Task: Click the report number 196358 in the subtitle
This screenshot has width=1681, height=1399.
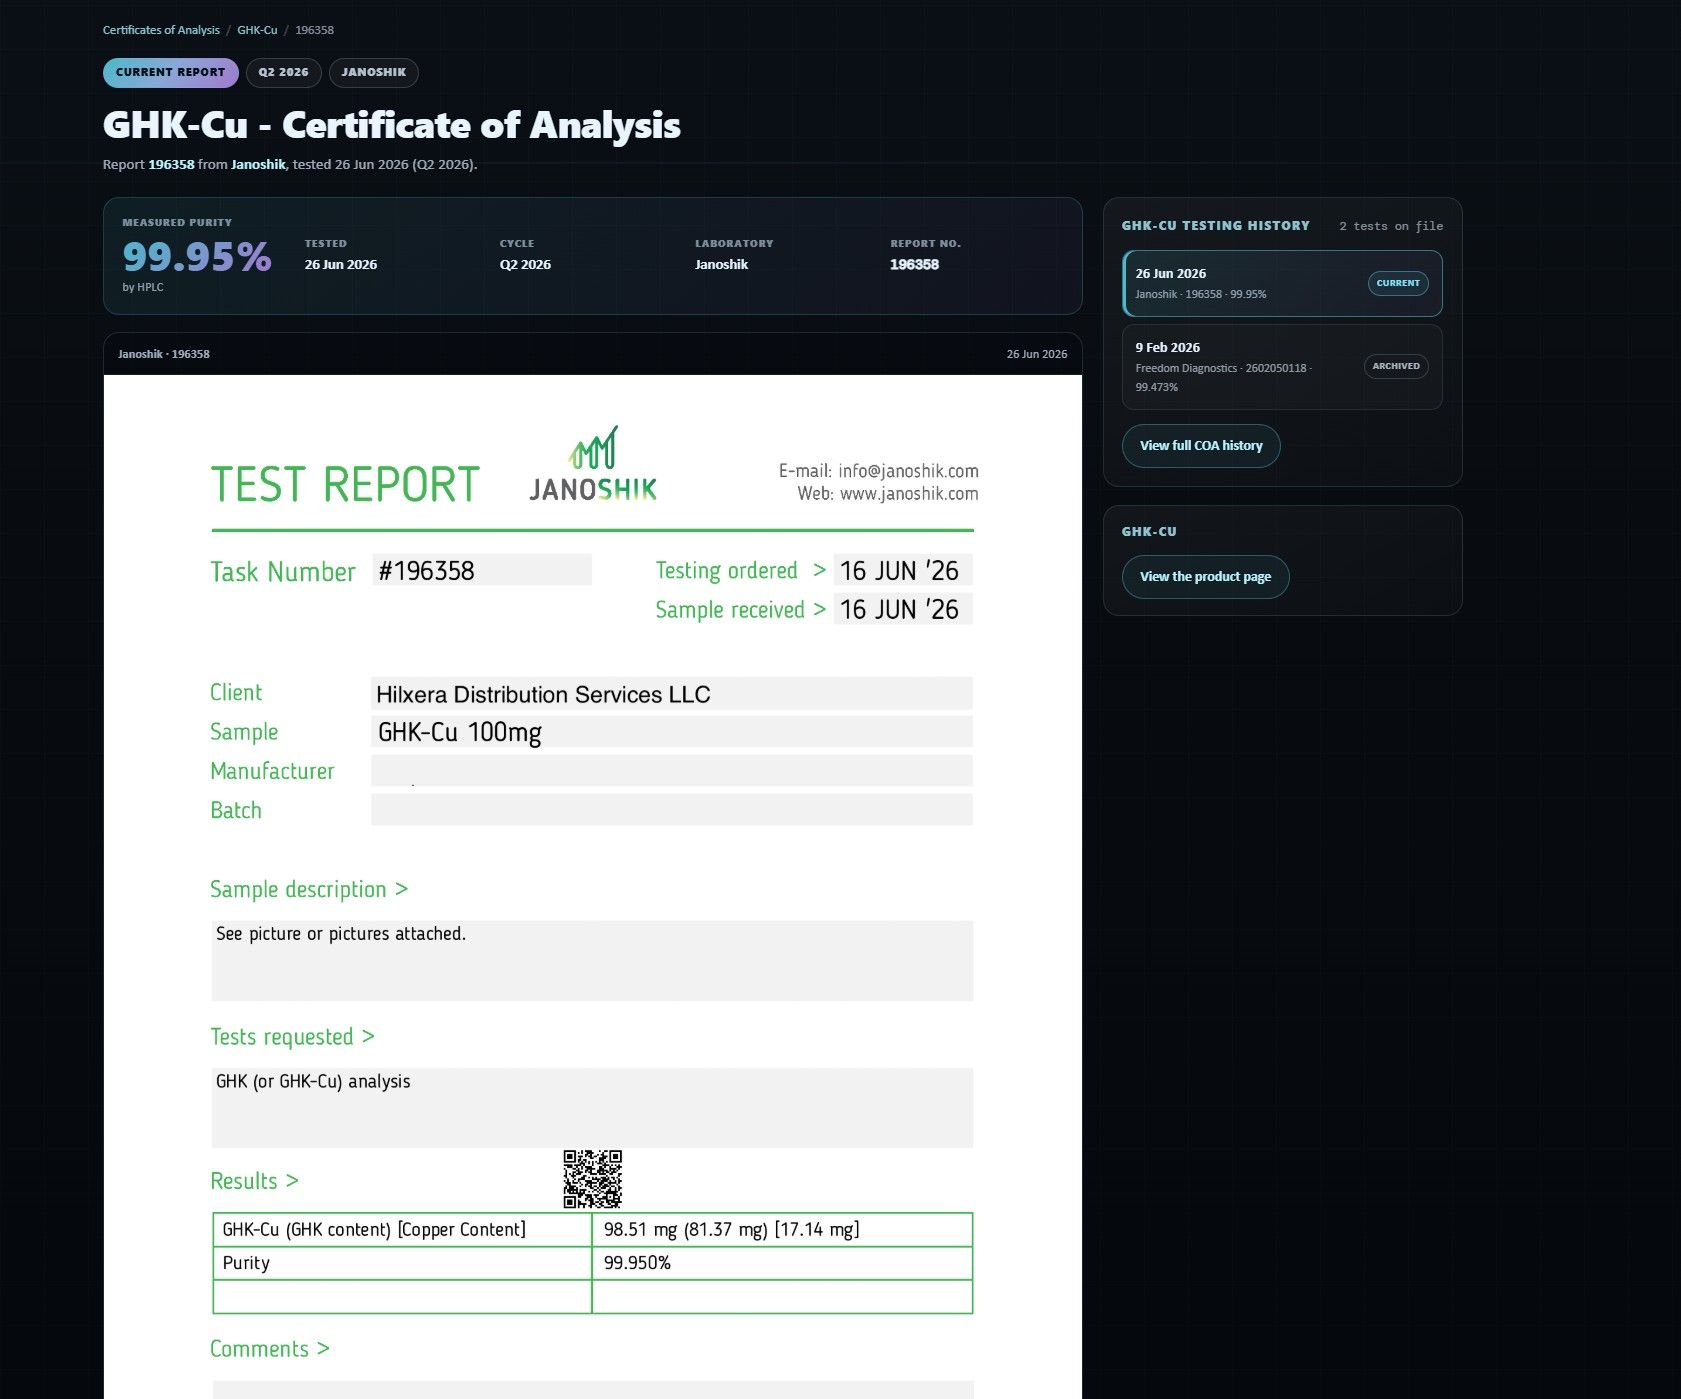Action: coord(171,164)
